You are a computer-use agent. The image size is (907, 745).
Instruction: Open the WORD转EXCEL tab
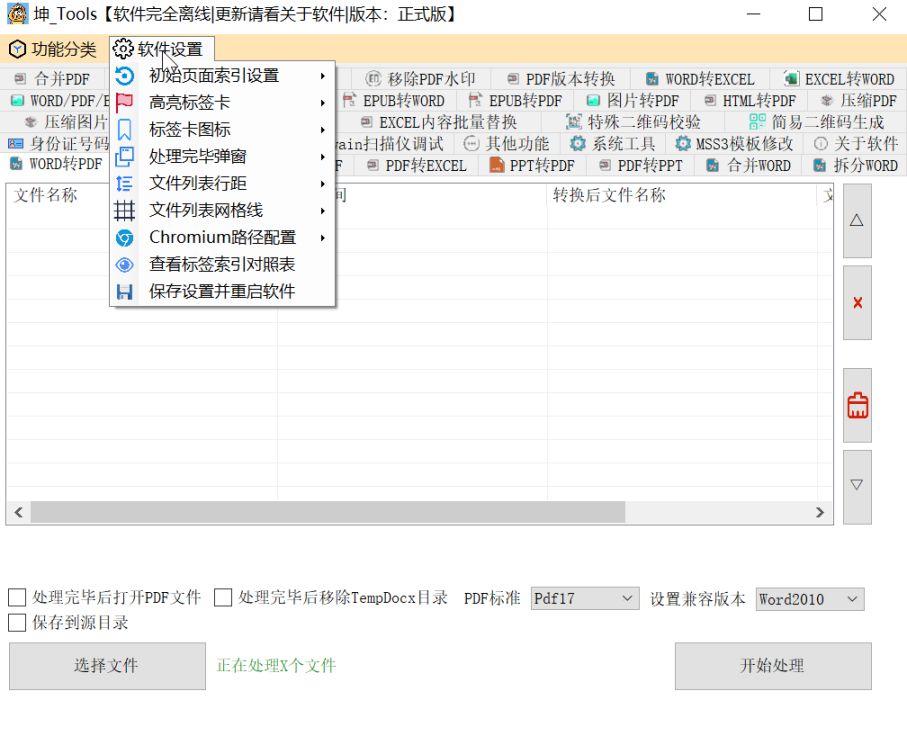pyautogui.click(x=700, y=79)
